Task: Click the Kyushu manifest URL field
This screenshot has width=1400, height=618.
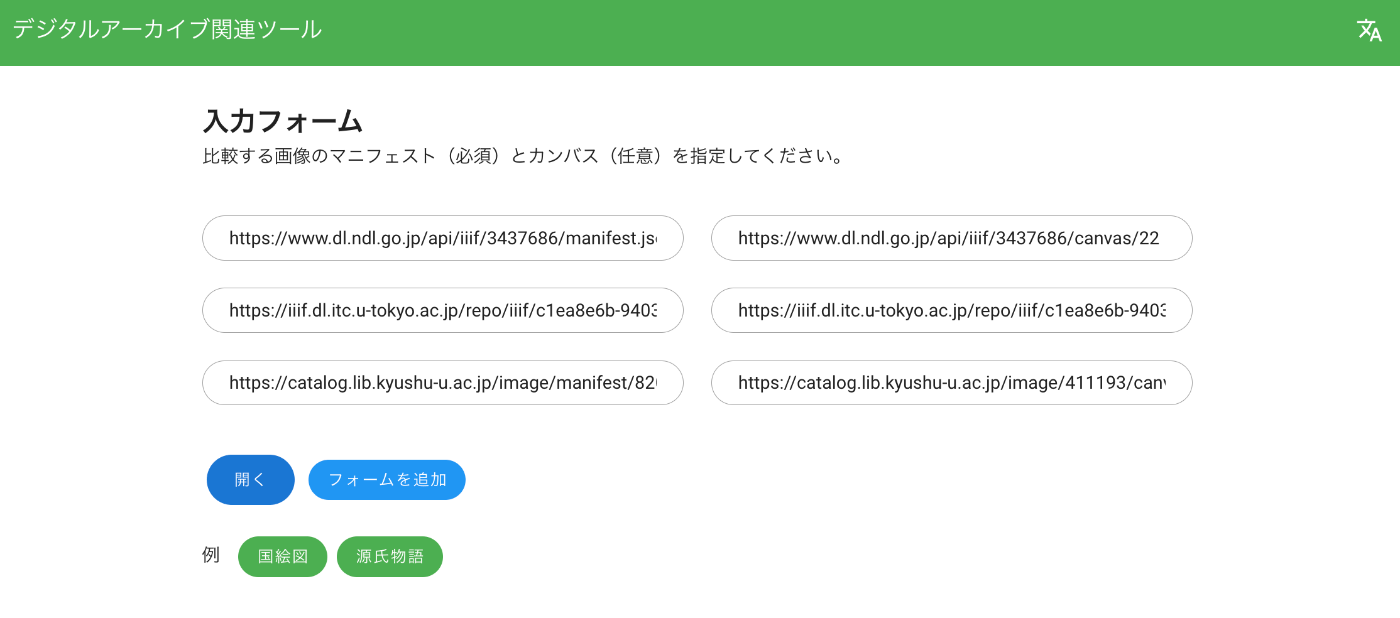Action: pos(443,382)
